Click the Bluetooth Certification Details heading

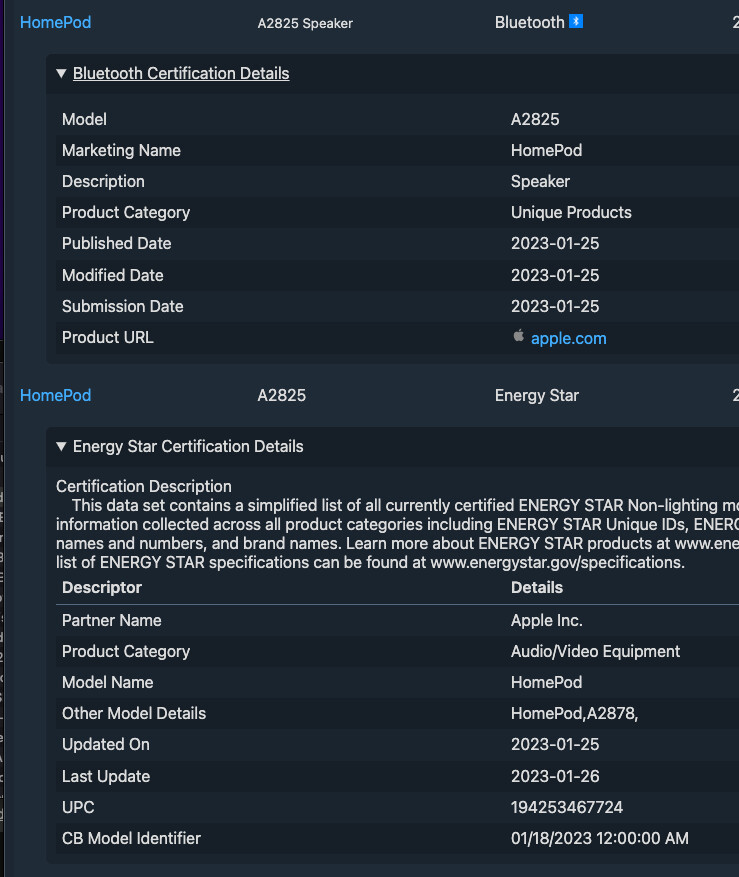tap(181, 73)
